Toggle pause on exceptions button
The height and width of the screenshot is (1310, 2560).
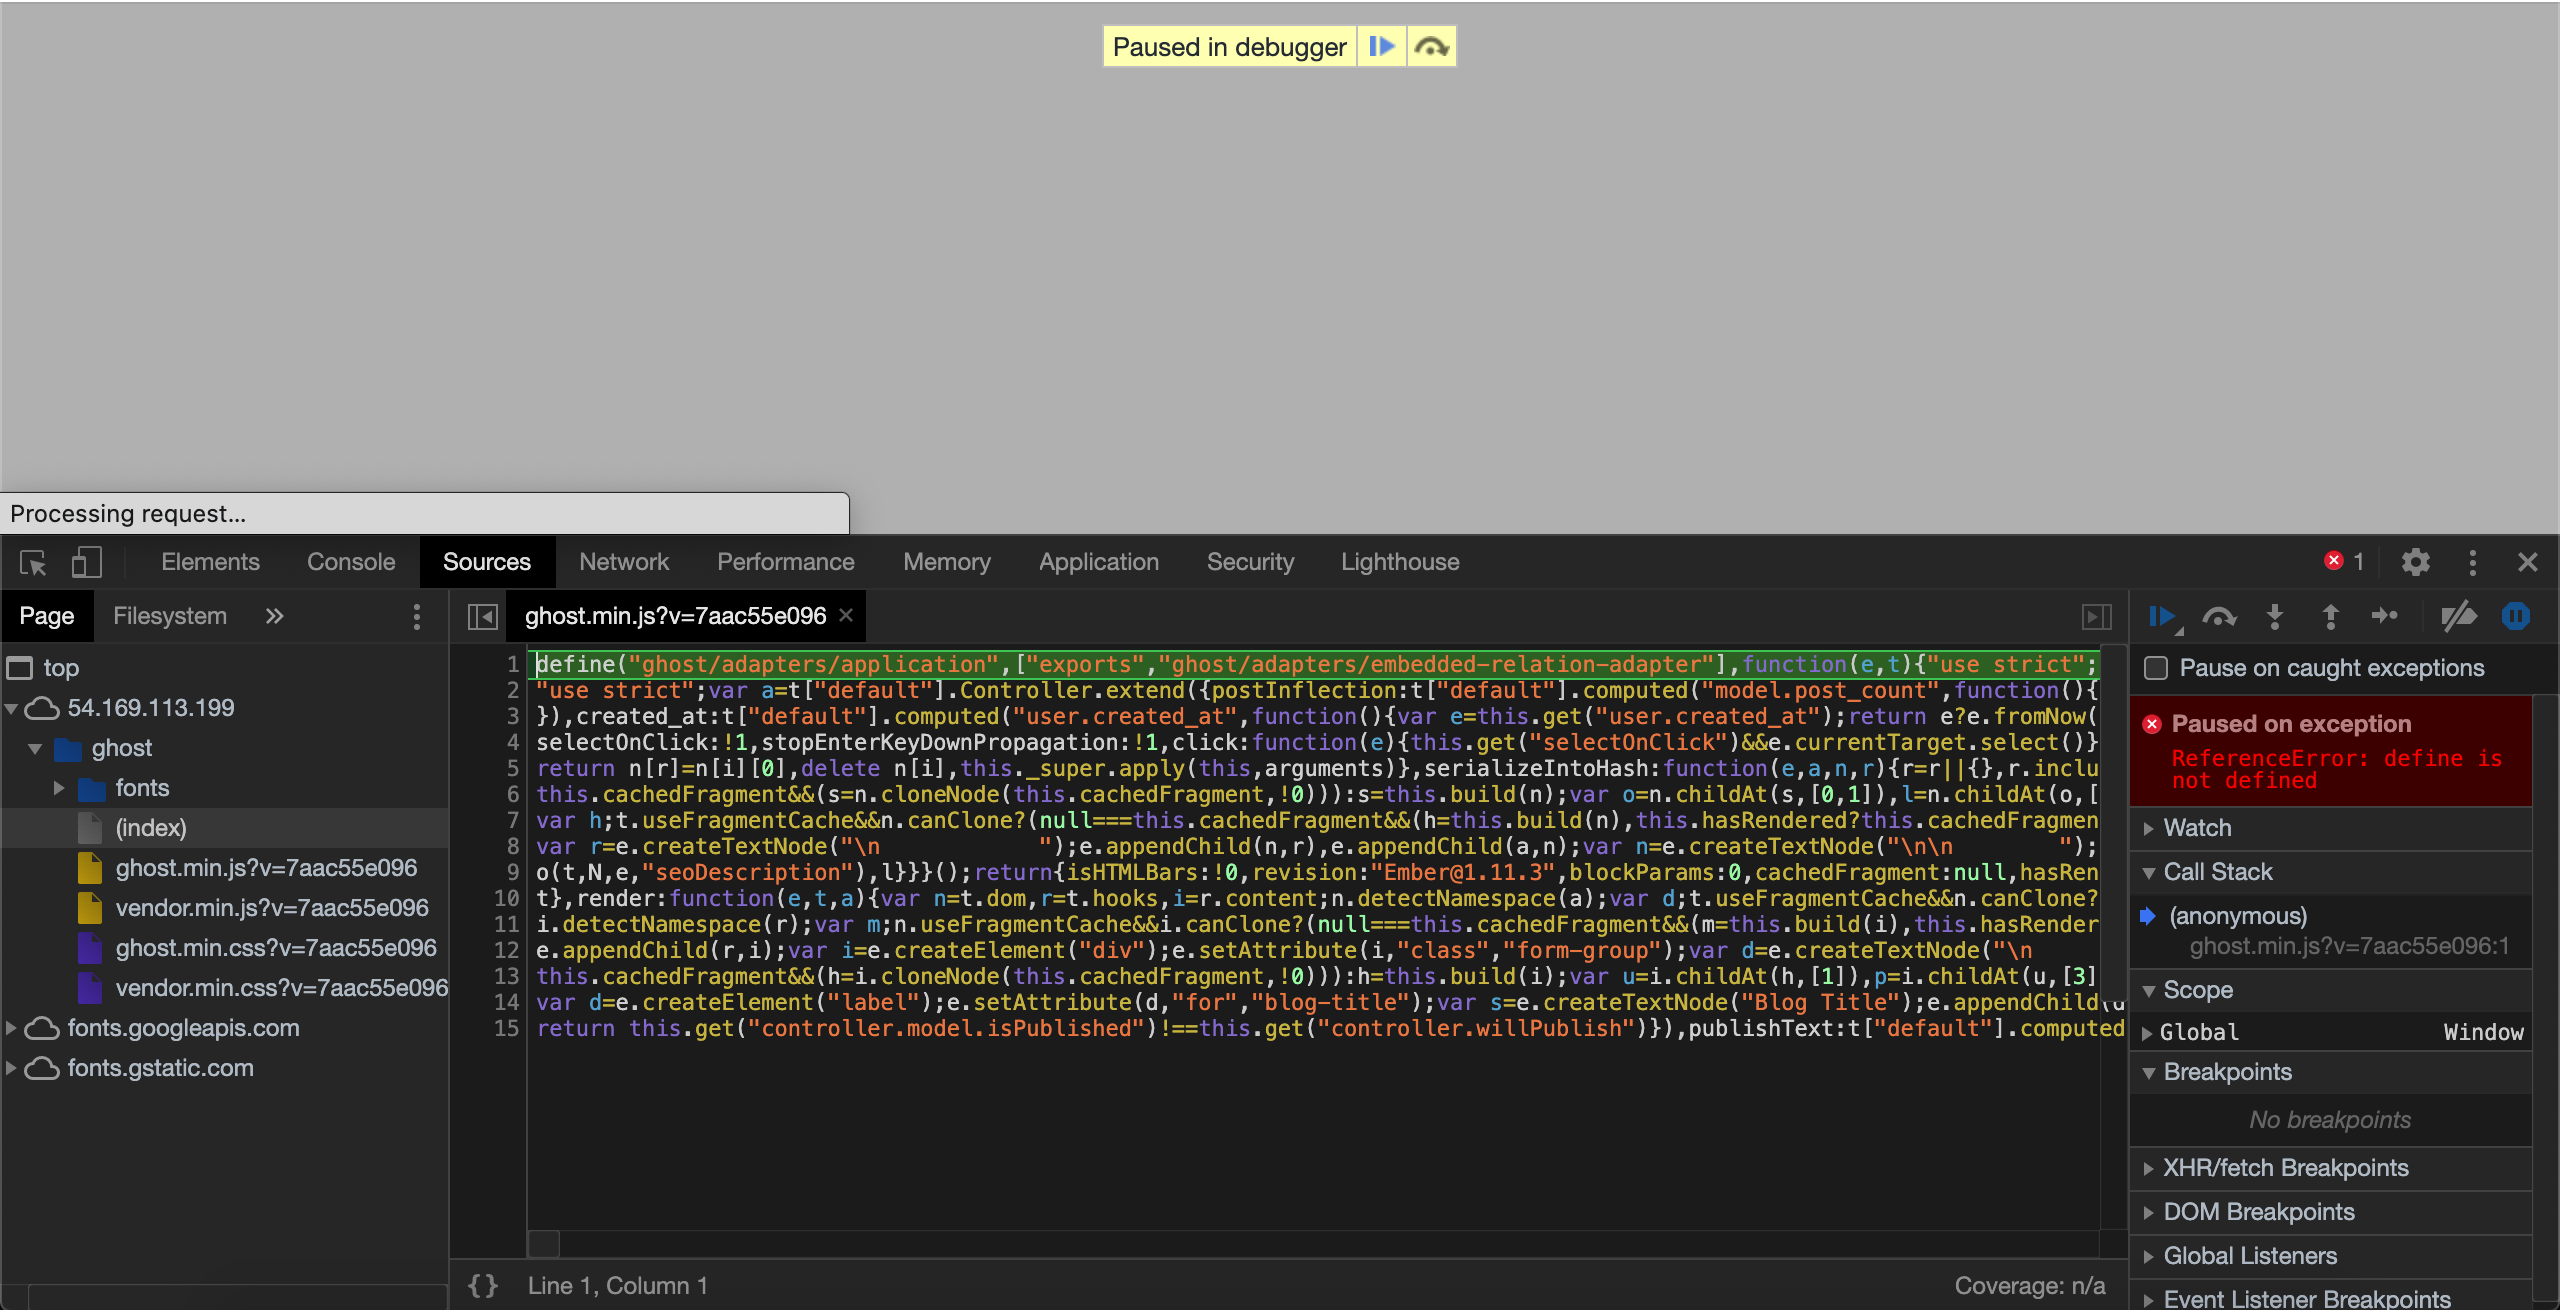tap(2516, 616)
